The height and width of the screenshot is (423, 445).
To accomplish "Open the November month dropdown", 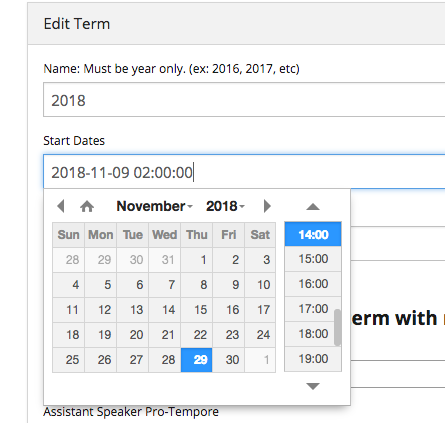I will (x=154, y=206).
